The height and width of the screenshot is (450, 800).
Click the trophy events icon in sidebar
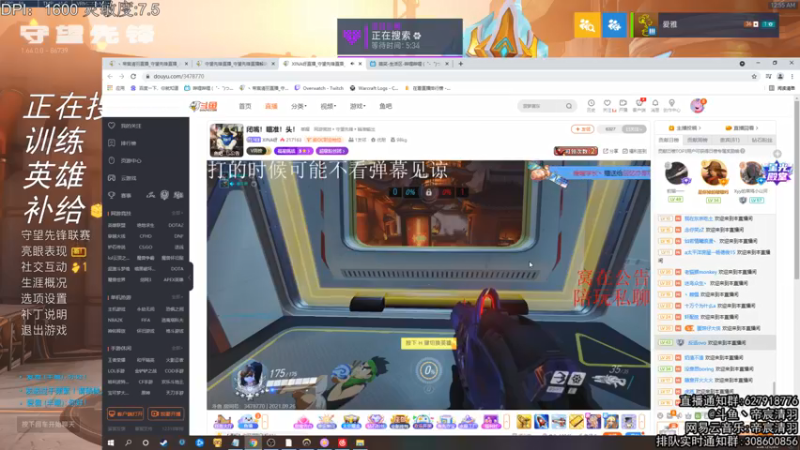(112, 195)
